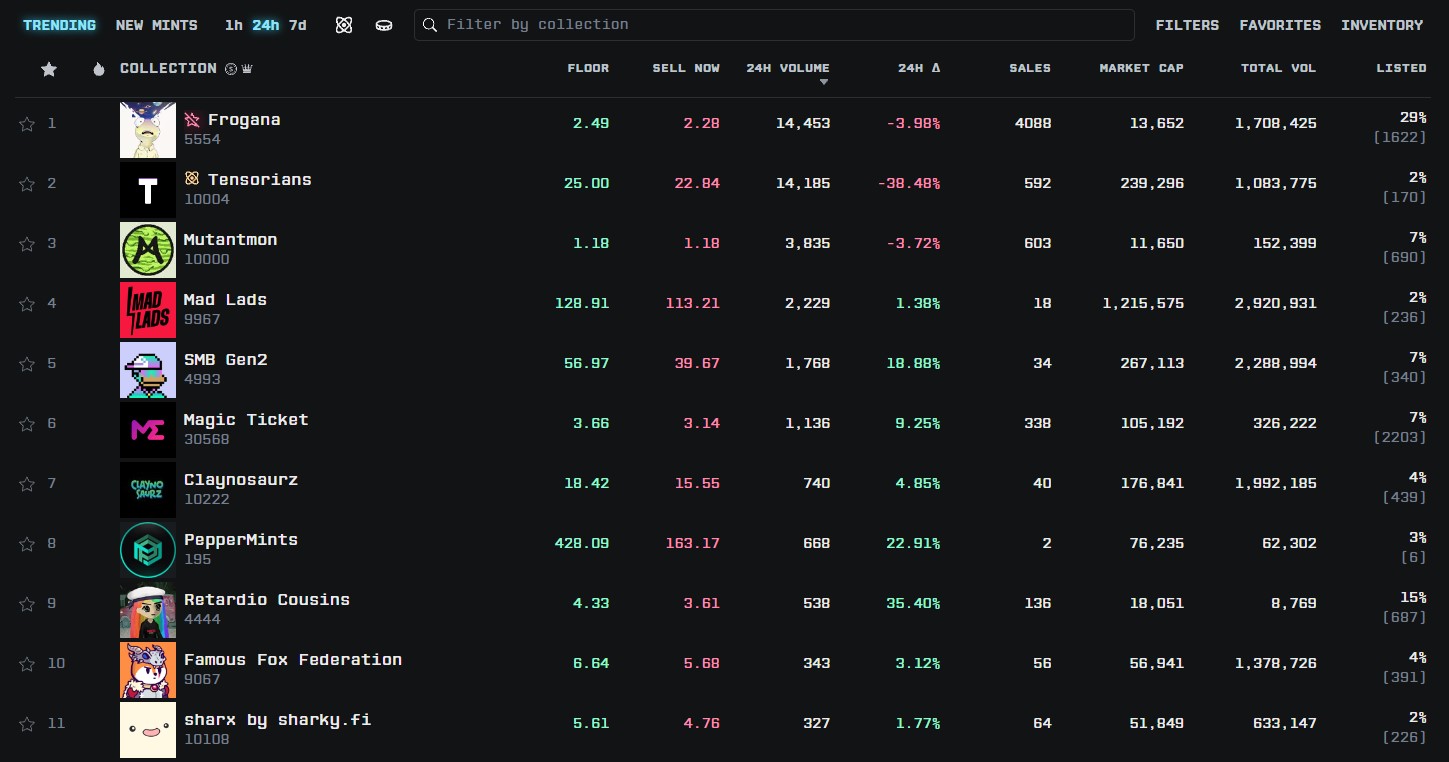Click Retardio Cousins 24h change 35.40%

click(913, 604)
